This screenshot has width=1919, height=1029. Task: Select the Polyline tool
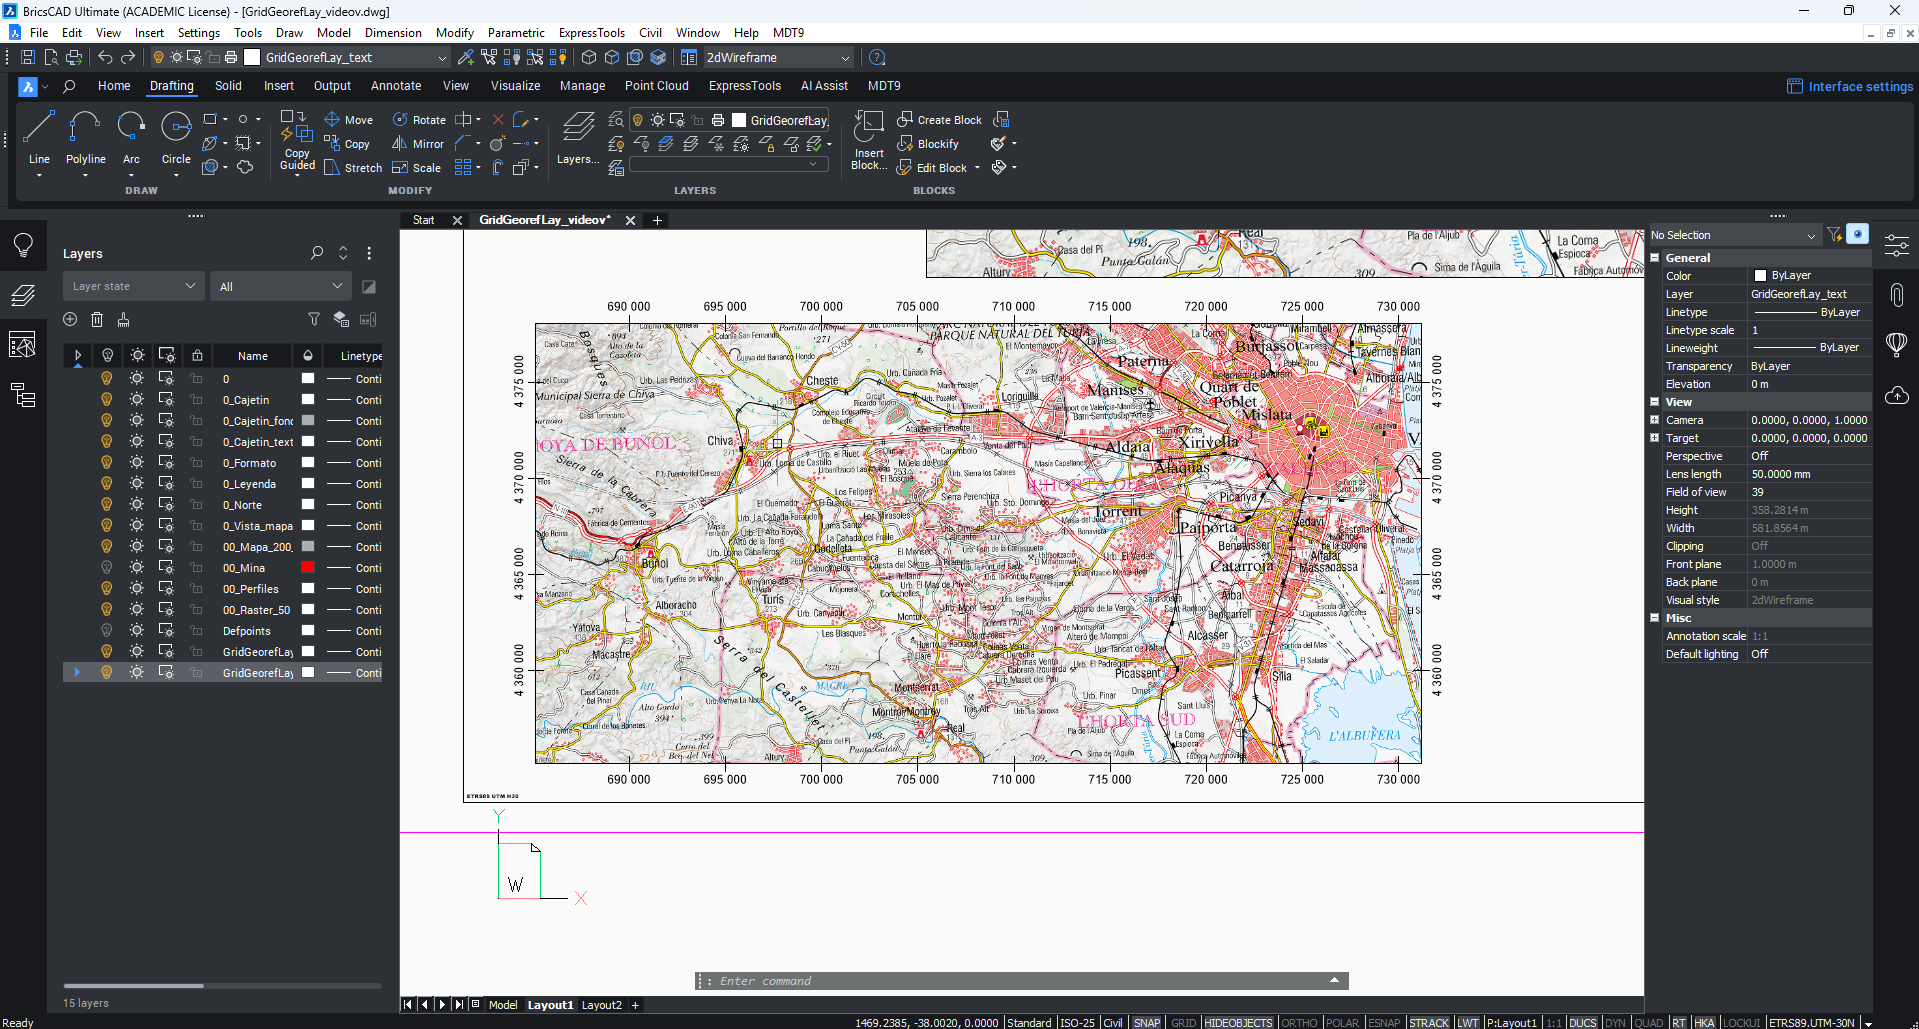(85, 130)
